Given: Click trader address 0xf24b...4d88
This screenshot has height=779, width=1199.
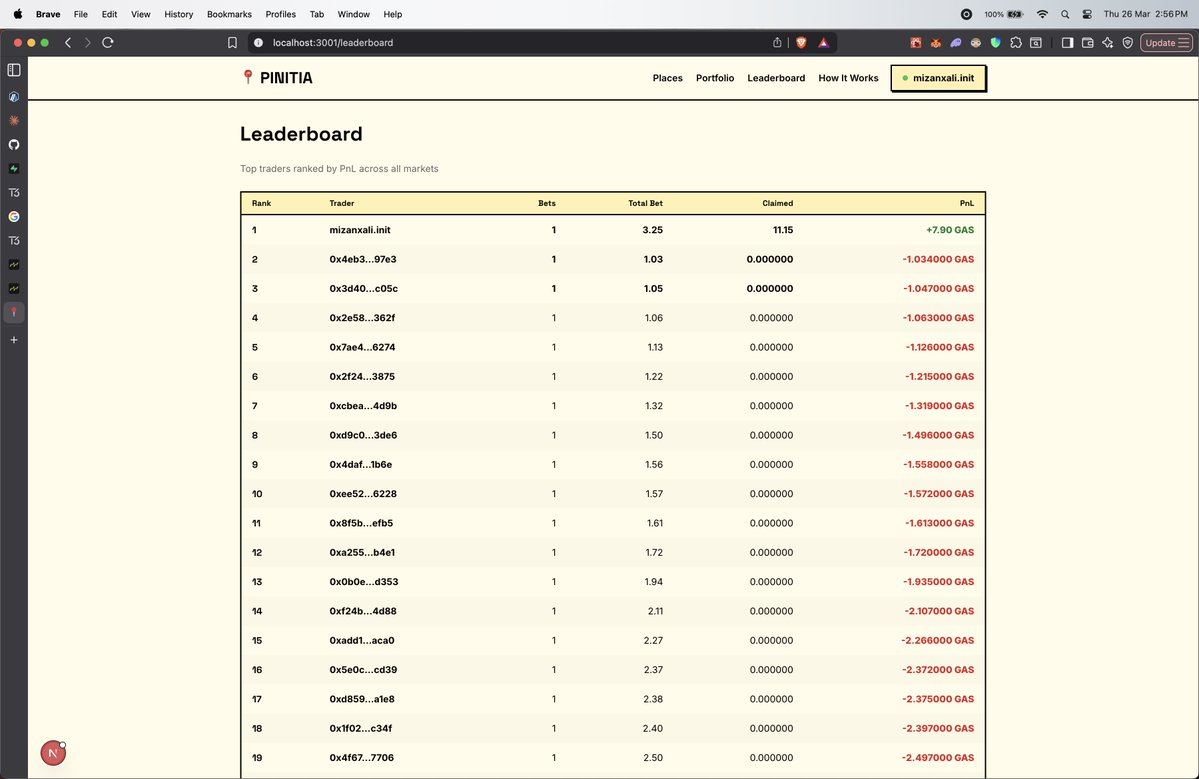Looking at the screenshot, I should click(362, 611).
